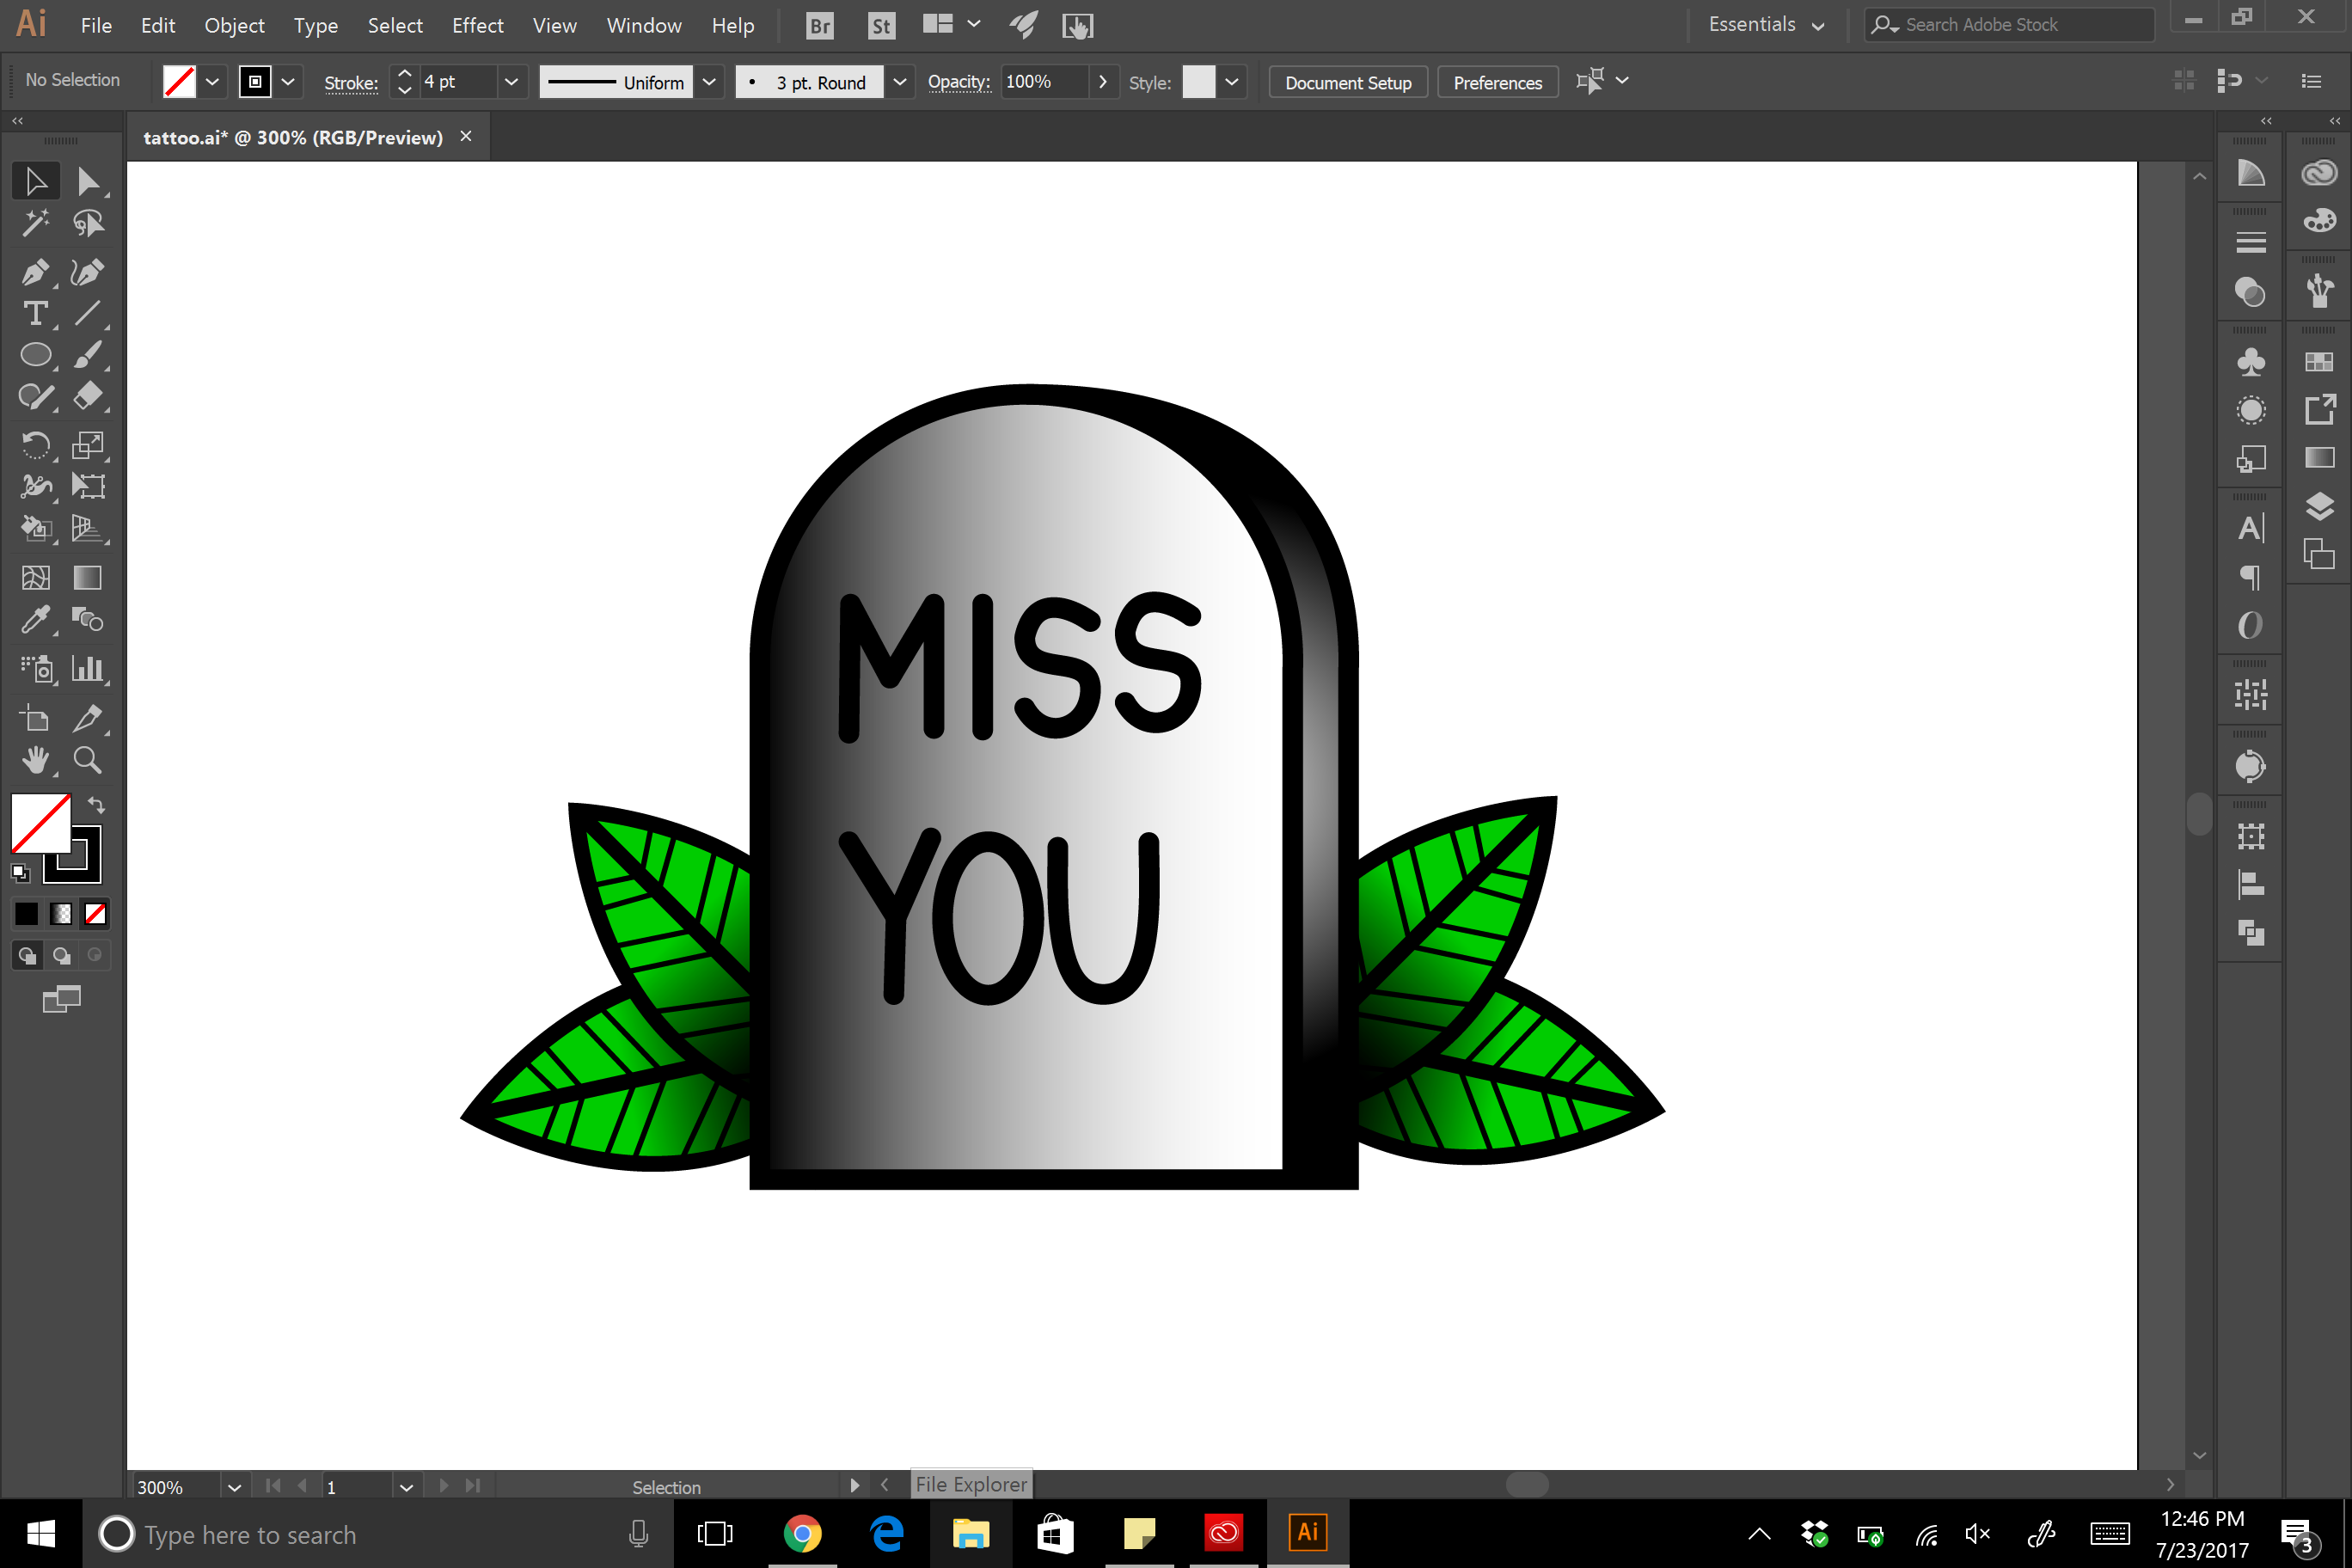Open the 300% zoom level dropdown
The image size is (2352, 1568).
tap(234, 1487)
